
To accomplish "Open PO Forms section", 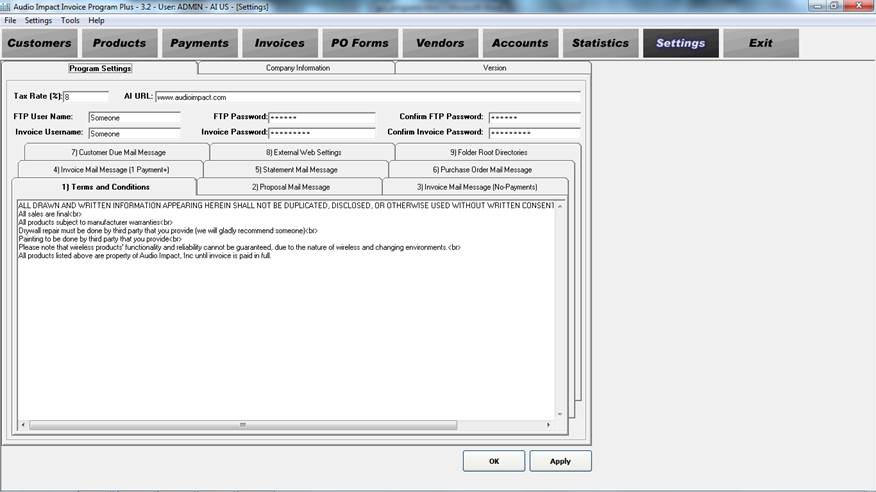I will click(x=360, y=43).
